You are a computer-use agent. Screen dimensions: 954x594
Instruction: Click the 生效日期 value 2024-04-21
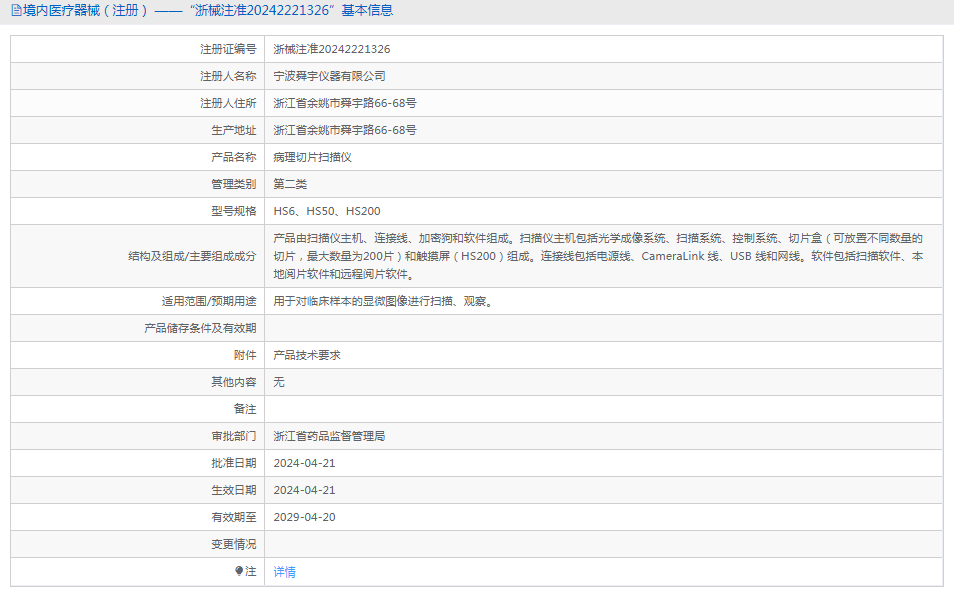click(304, 490)
